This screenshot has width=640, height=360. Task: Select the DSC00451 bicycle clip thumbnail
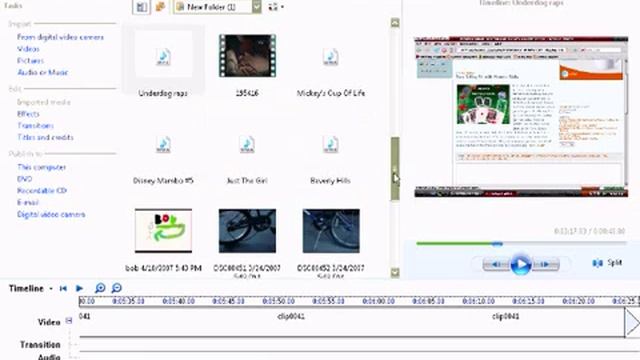pyautogui.click(x=247, y=231)
